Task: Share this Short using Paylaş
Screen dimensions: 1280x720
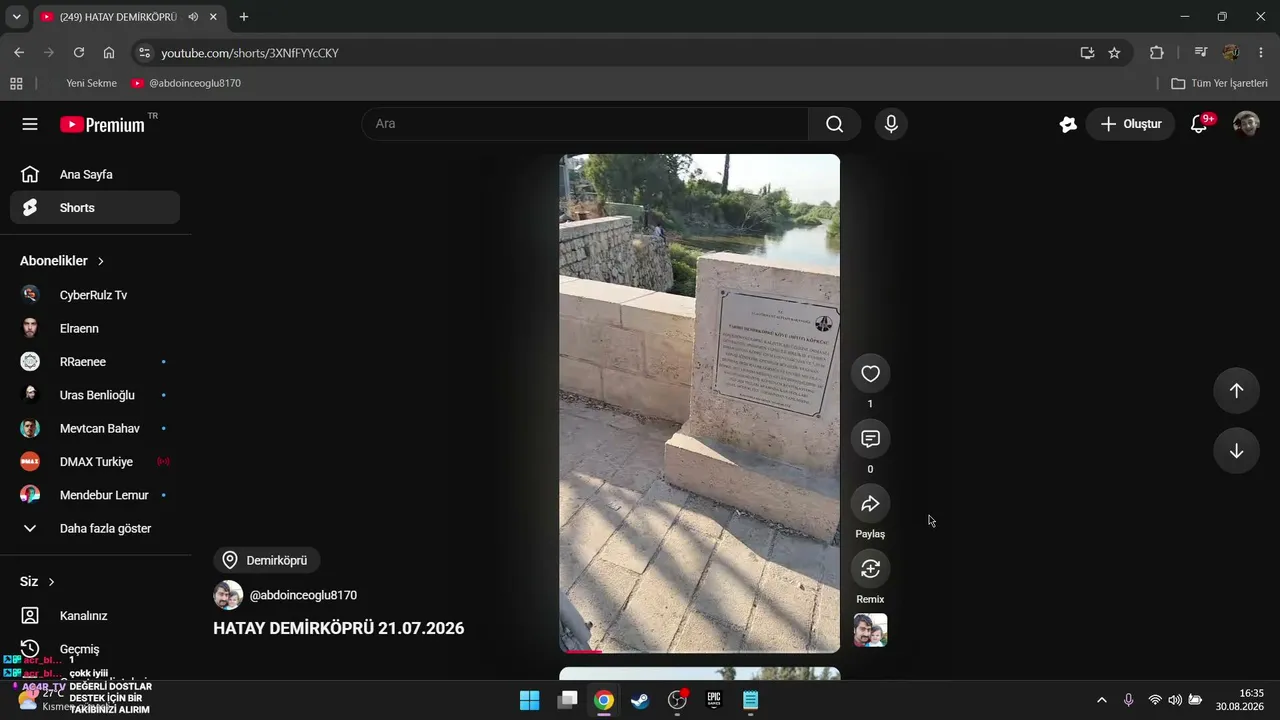Action: pyautogui.click(x=870, y=504)
